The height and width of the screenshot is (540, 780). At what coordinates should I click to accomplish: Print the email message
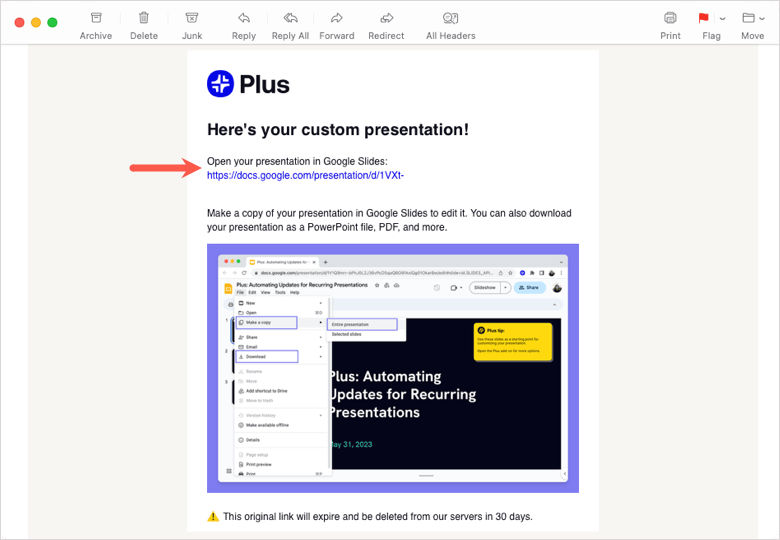pos(670,26)
